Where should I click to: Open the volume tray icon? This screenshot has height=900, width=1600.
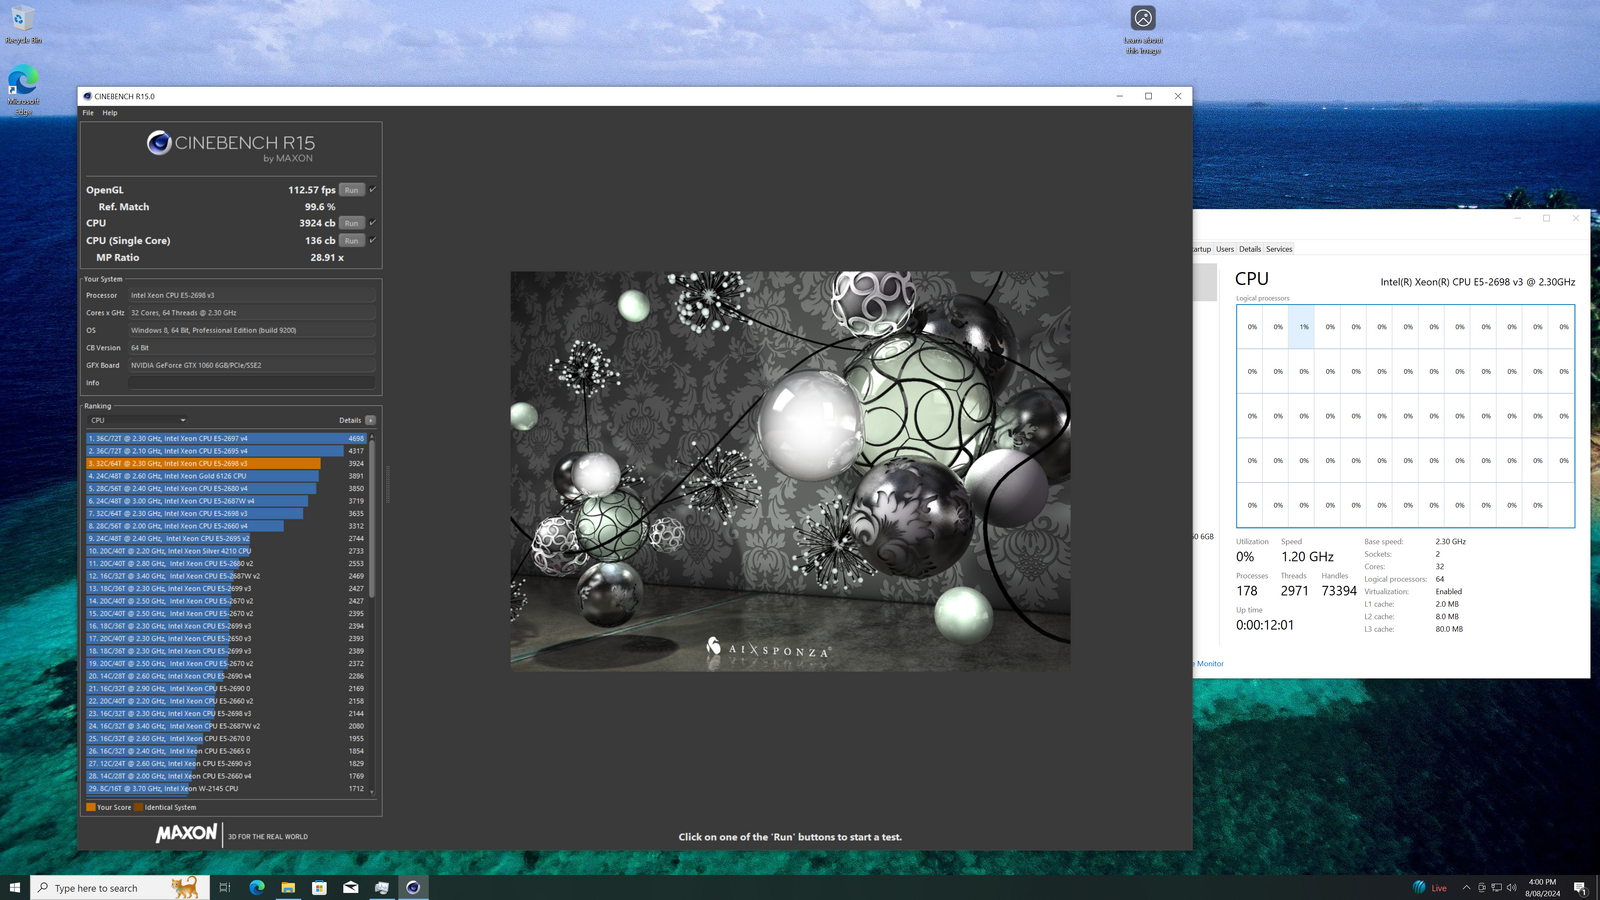coord(1512,888)
